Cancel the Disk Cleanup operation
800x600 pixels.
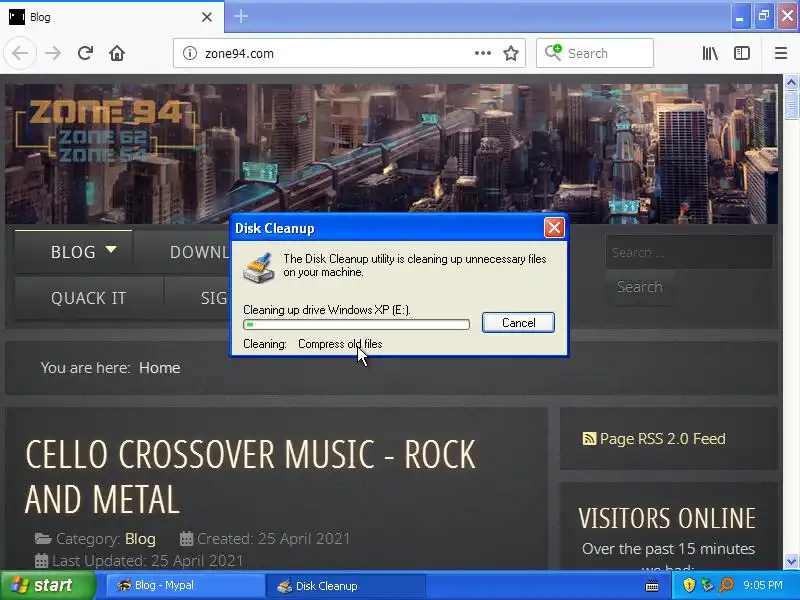[x=518, y=322]
